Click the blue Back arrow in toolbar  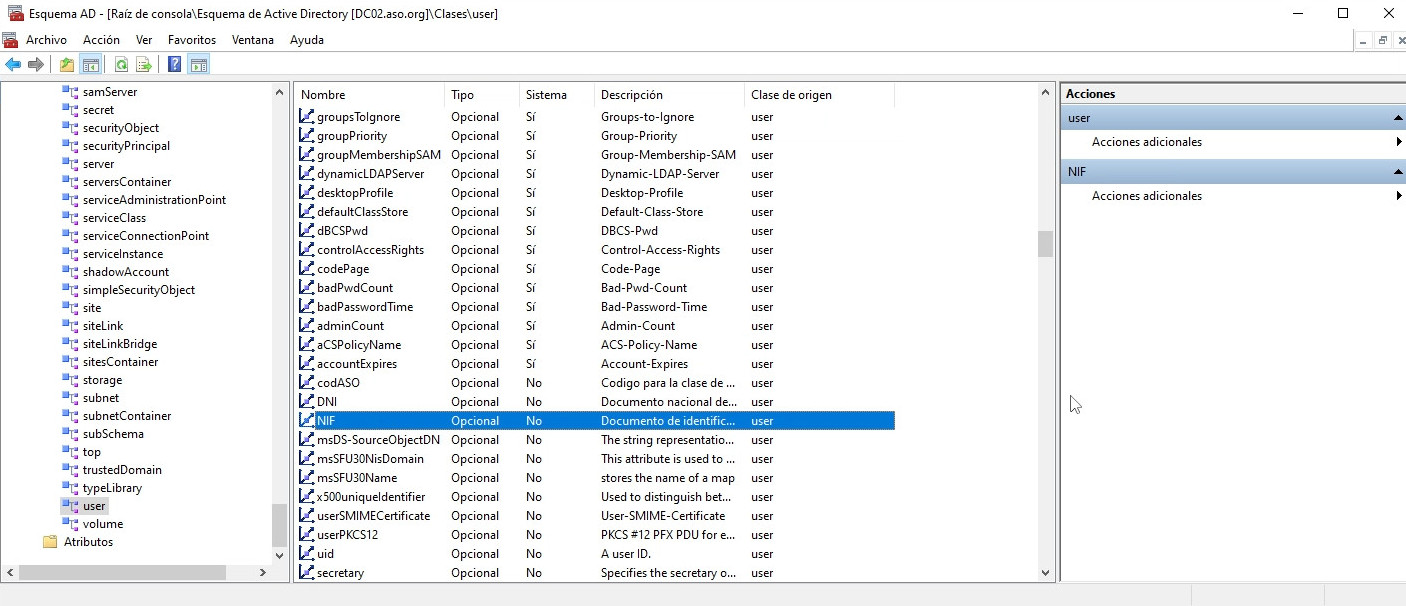pos(13,65)
